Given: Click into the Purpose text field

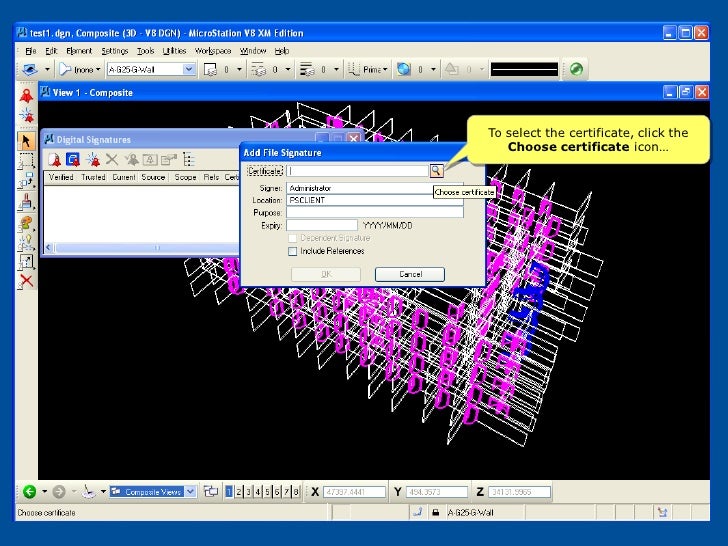Looking at the screenshot, I should tap(375, 212).
